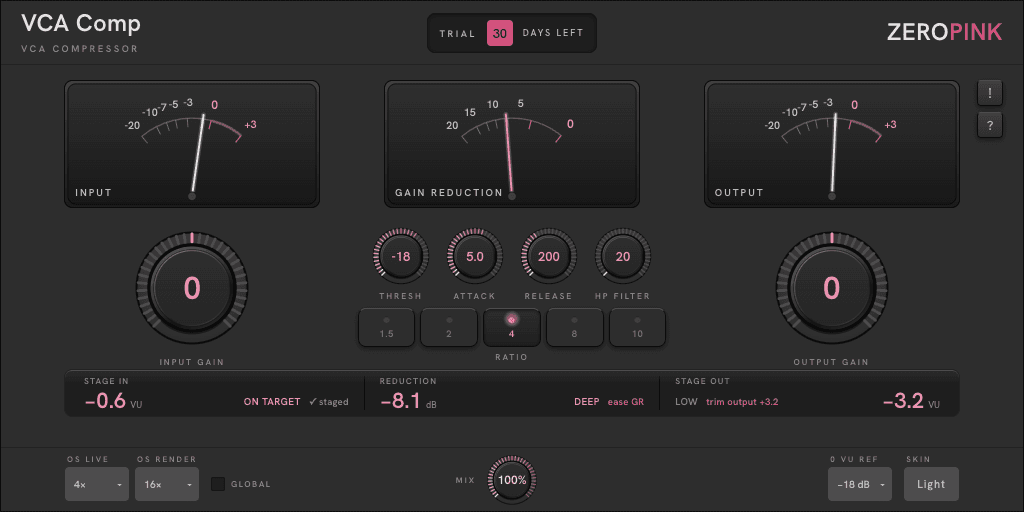1024x512 pixels.
Task: Open the OS RENDER 16× dropdown
Action: [167, 485]
